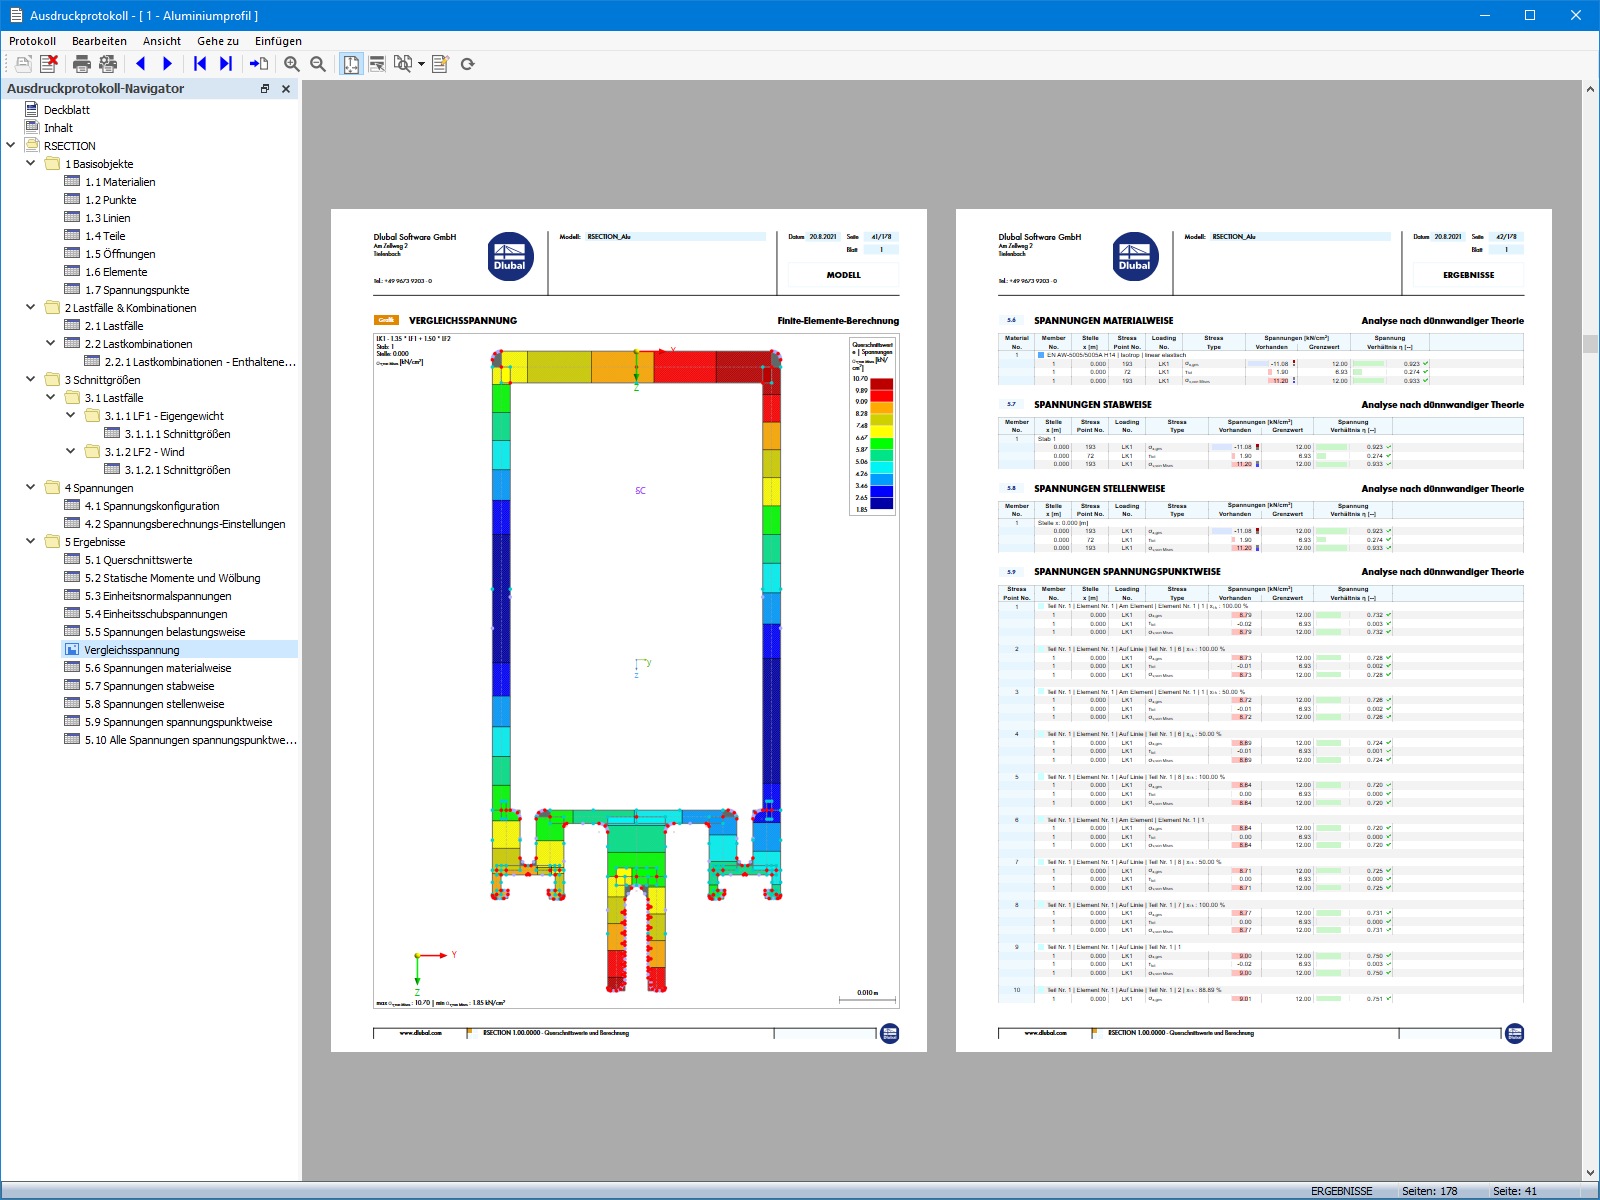
Task: Collapse the 1 Basisobjekte folder
Action: pos(31,163)
